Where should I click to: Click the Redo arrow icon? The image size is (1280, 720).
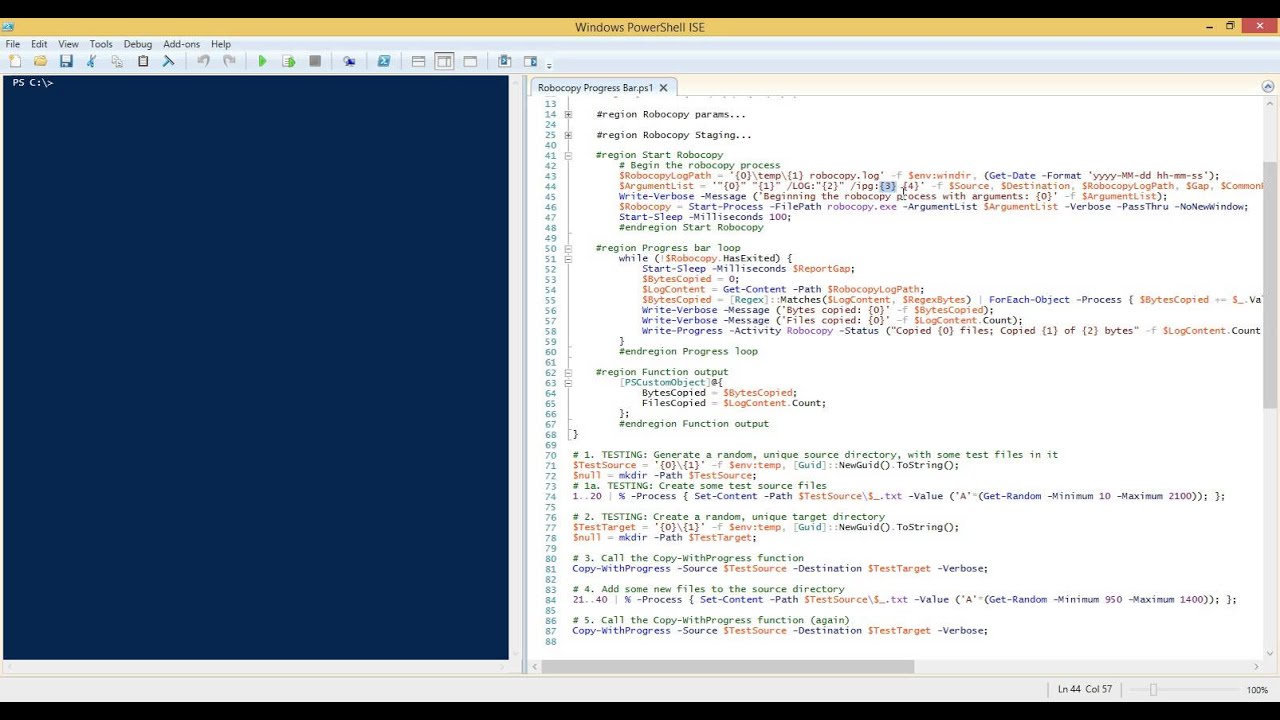[229, 61]
